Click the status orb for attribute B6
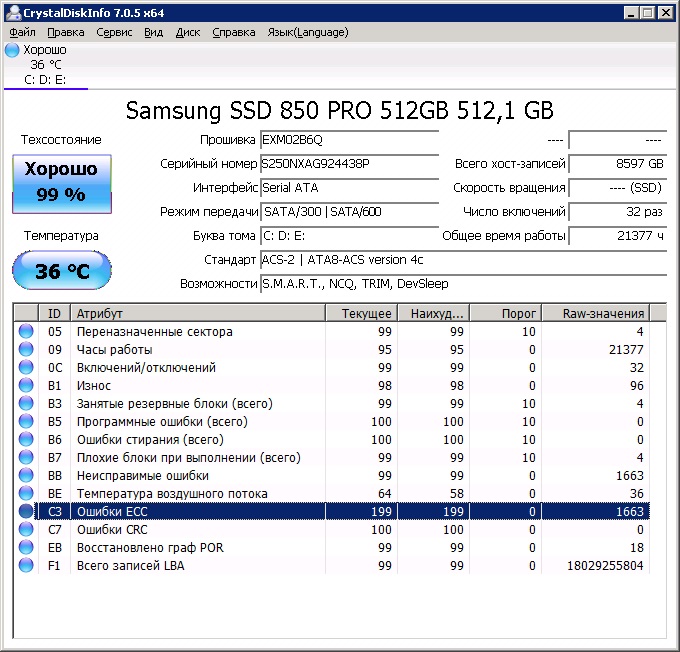Viewport: 680px width, 652px height. pyautogui.click(x=26, y=439)
